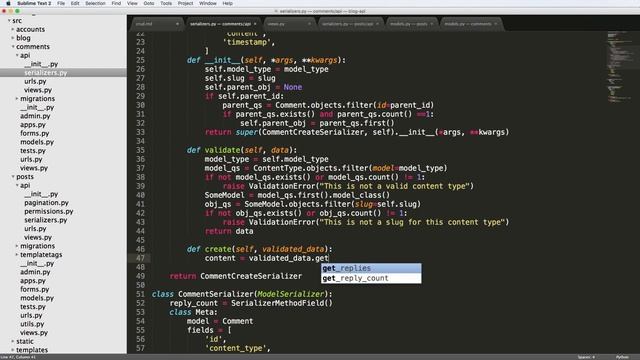Open admin.py directly under comments folder
Screen dimensions: 640x360
(x=35, y=116)
